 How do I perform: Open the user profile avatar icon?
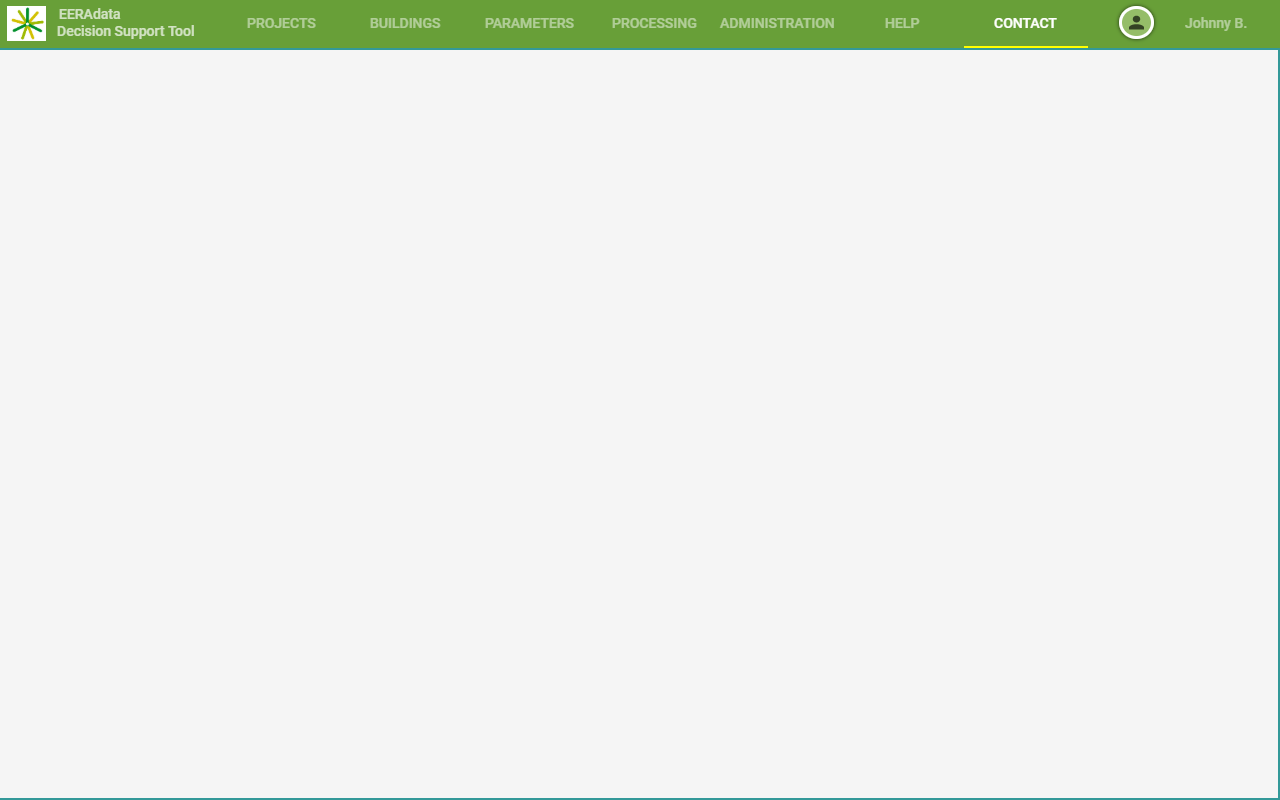click(1136, 23)
